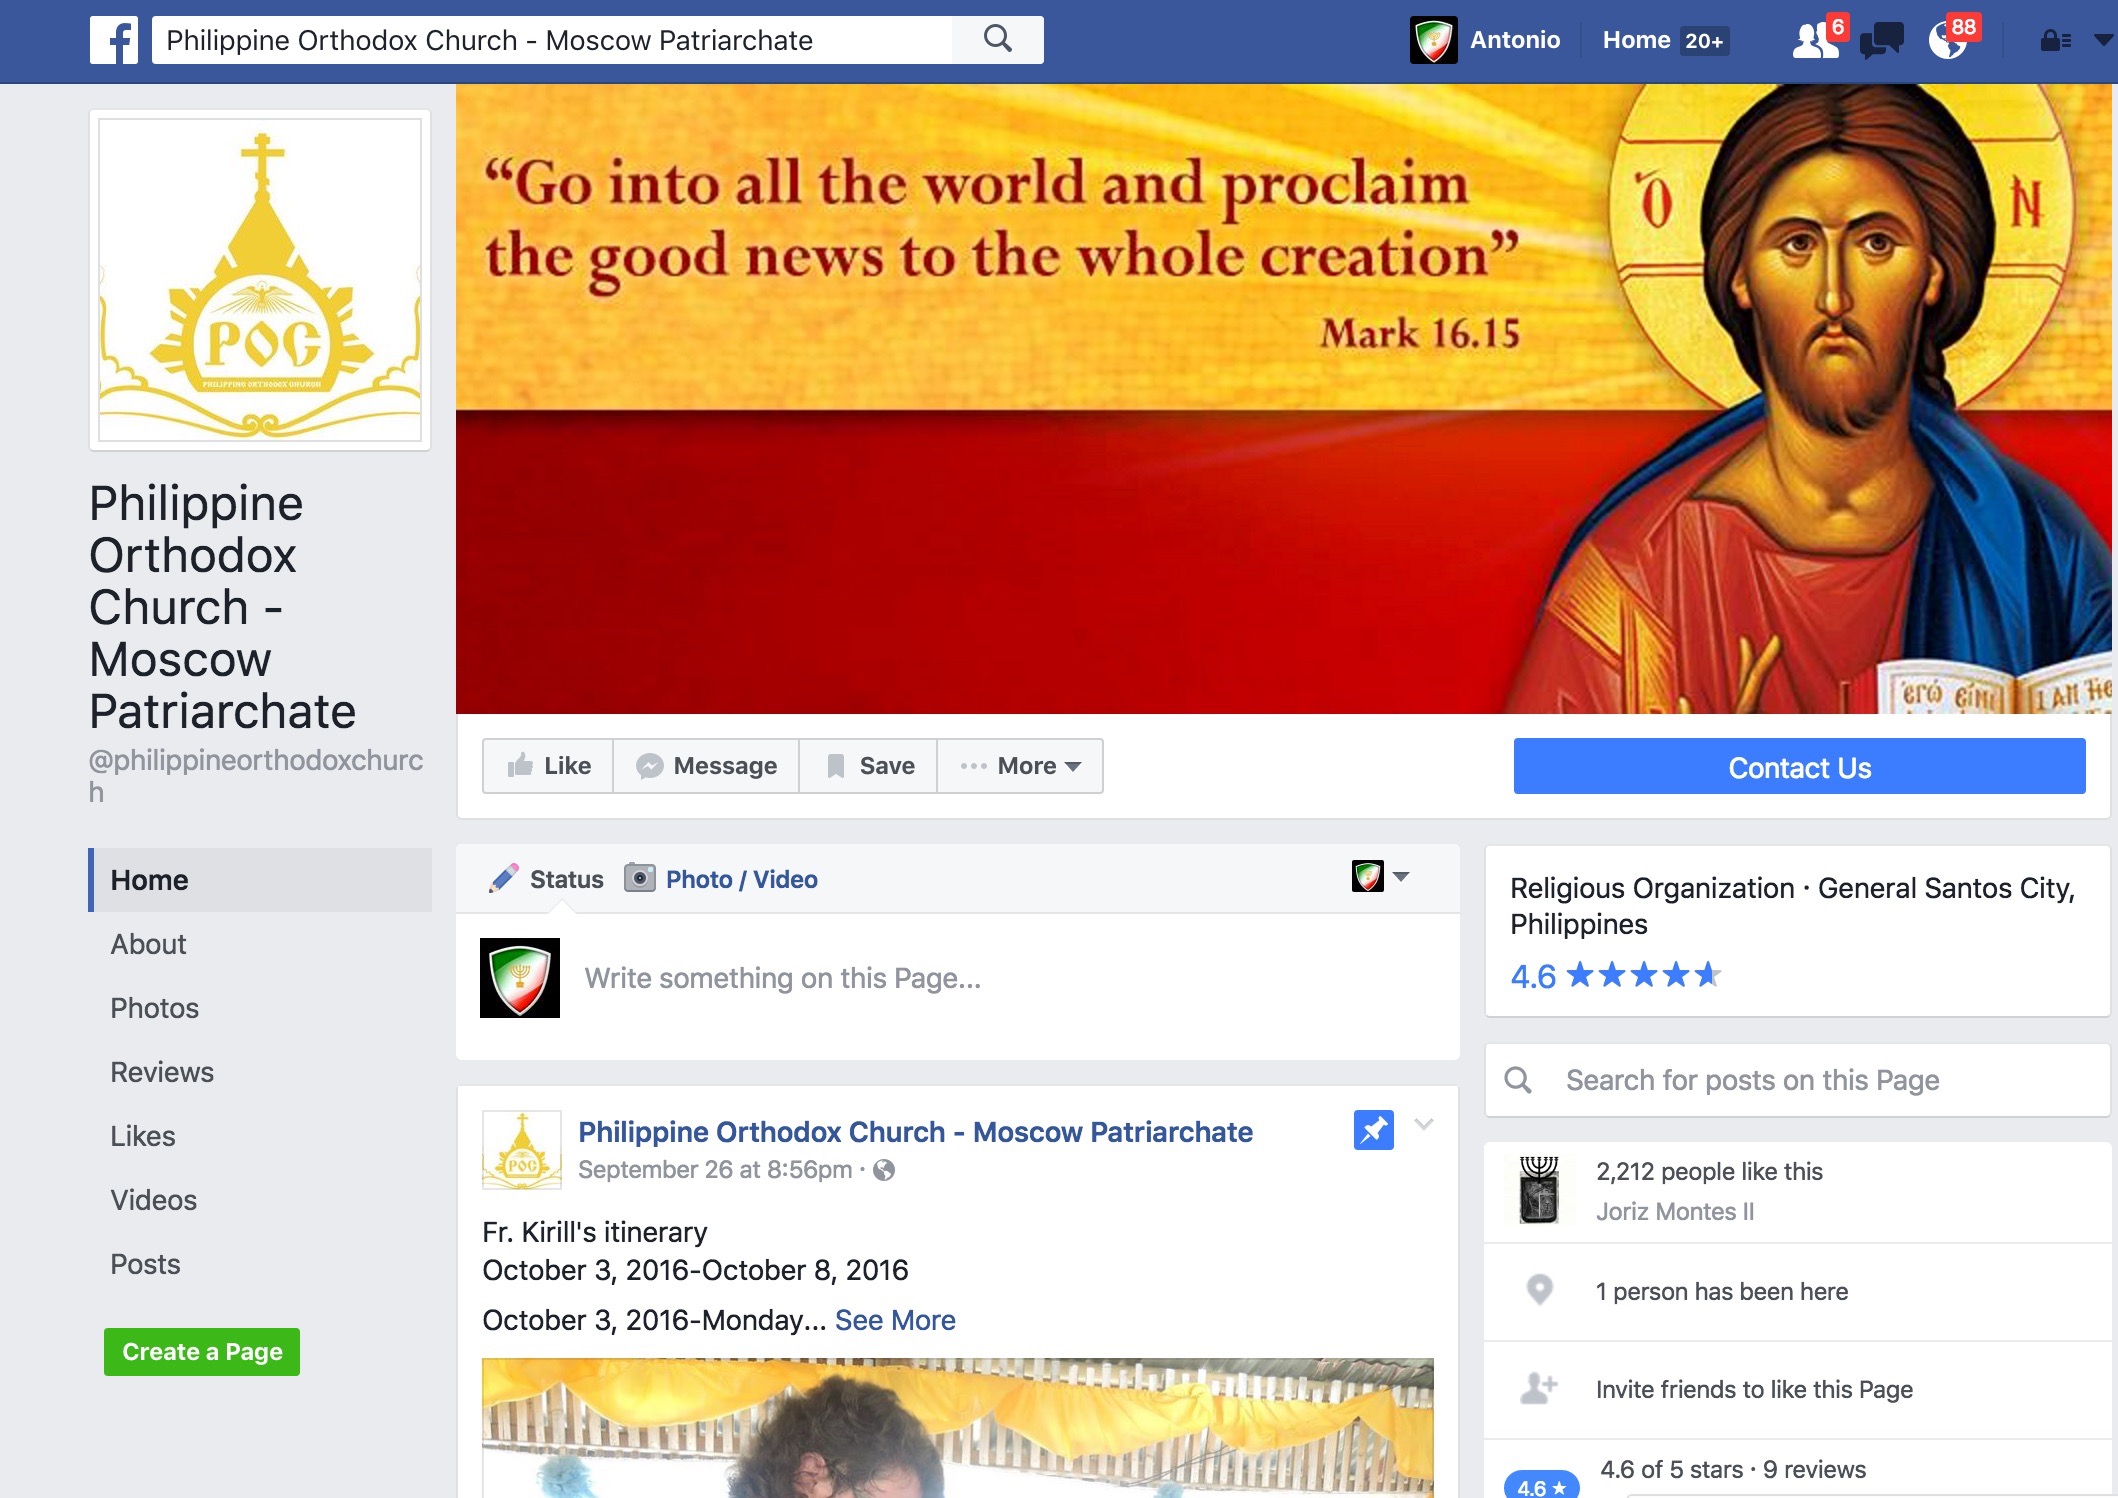This screenshot has width=2118, height=1498.
Task: Click the Facebook logo icon
Action: pos(114,40)
